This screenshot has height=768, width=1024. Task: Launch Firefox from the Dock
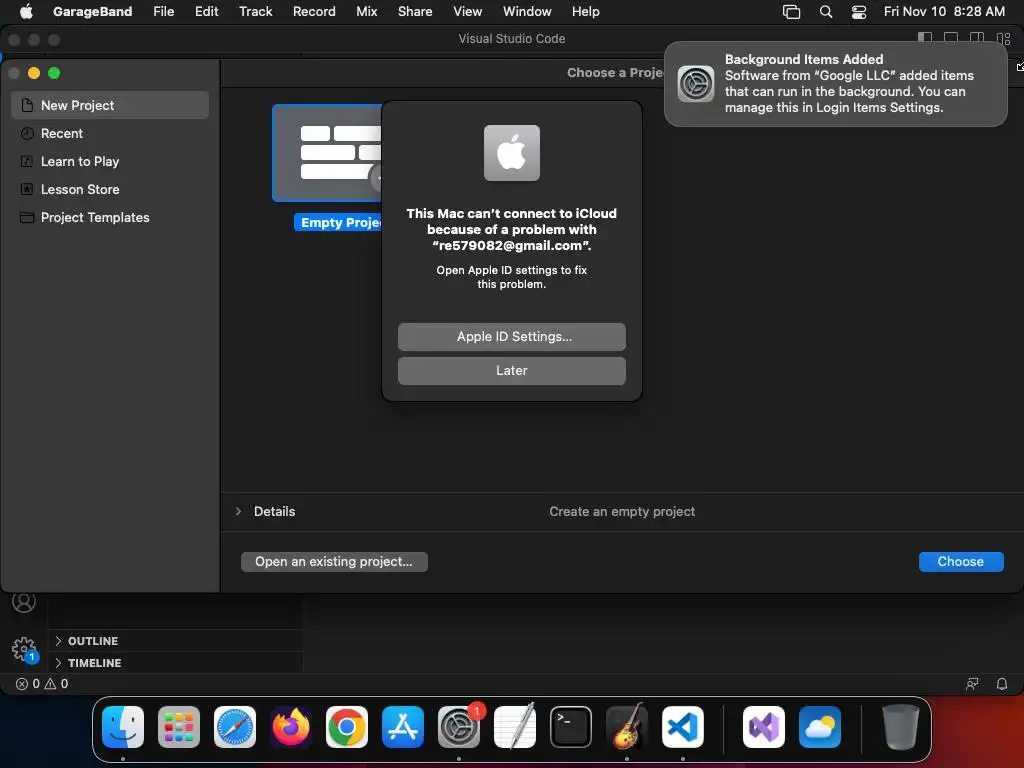(291, 727)
